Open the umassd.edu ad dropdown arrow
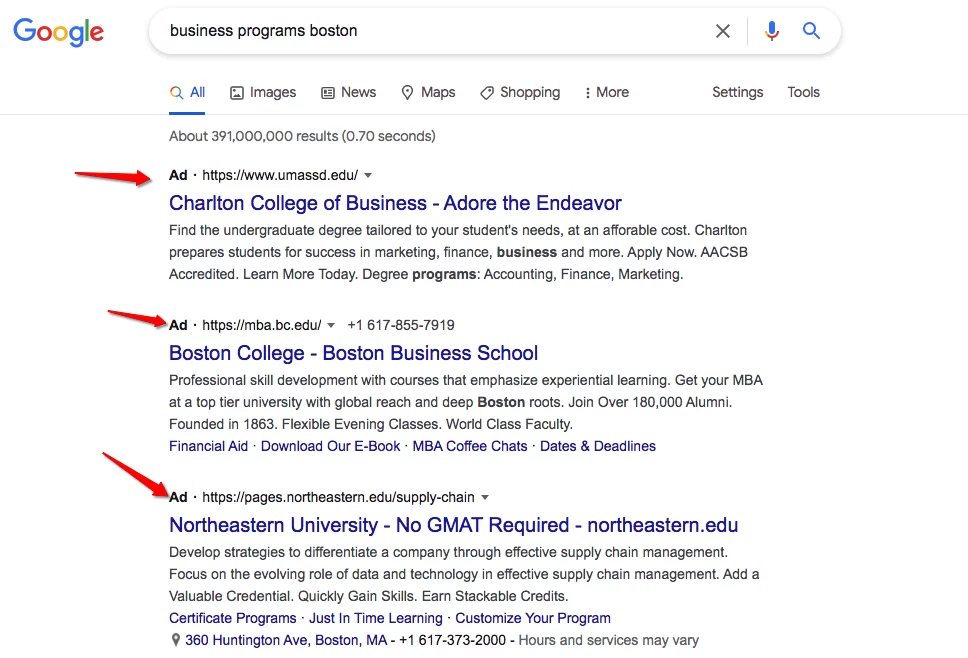 tap(368, 175)
